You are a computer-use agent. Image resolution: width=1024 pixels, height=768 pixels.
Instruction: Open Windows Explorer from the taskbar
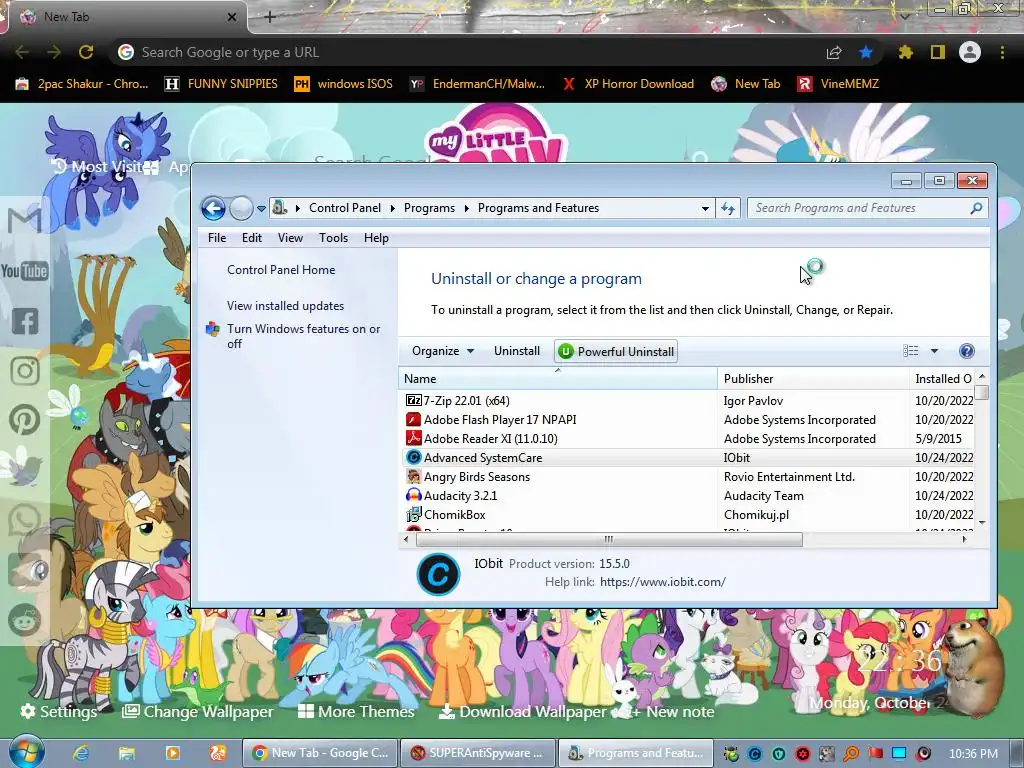point(126,753)
